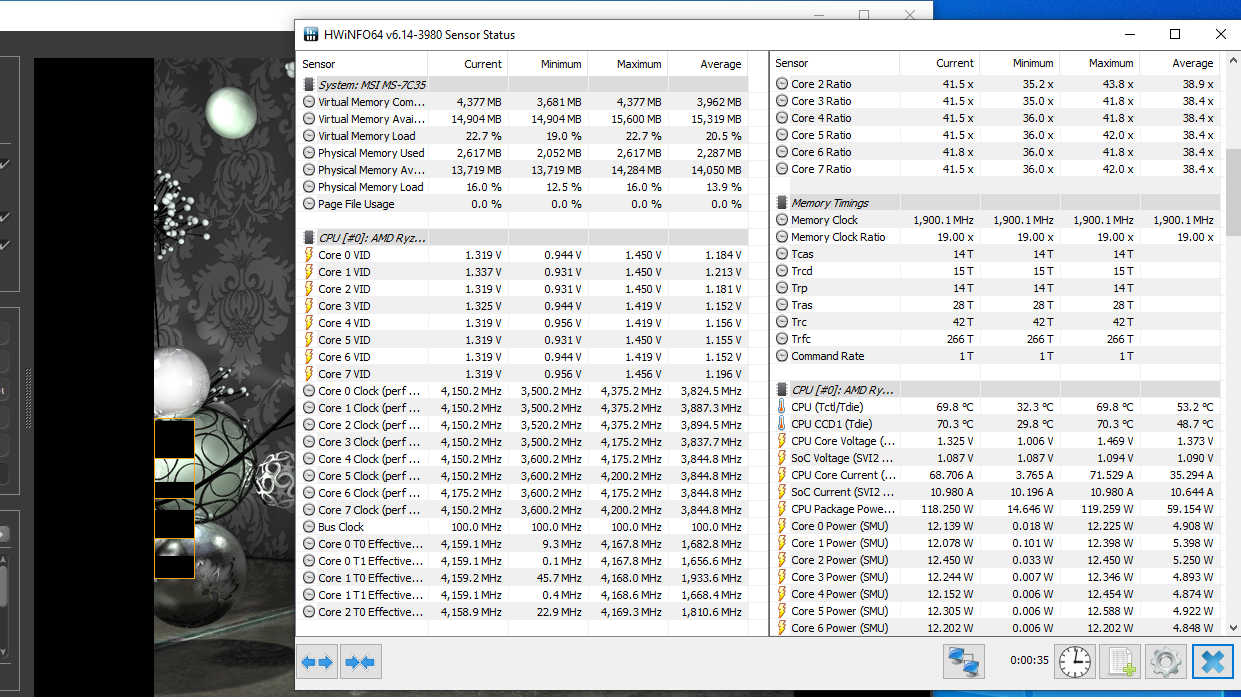This screenshot has height=700, width=1241.
Task: Click CPU Package Power current value 118.250 W
Action: pyautogui.click(x=946, y=509)
